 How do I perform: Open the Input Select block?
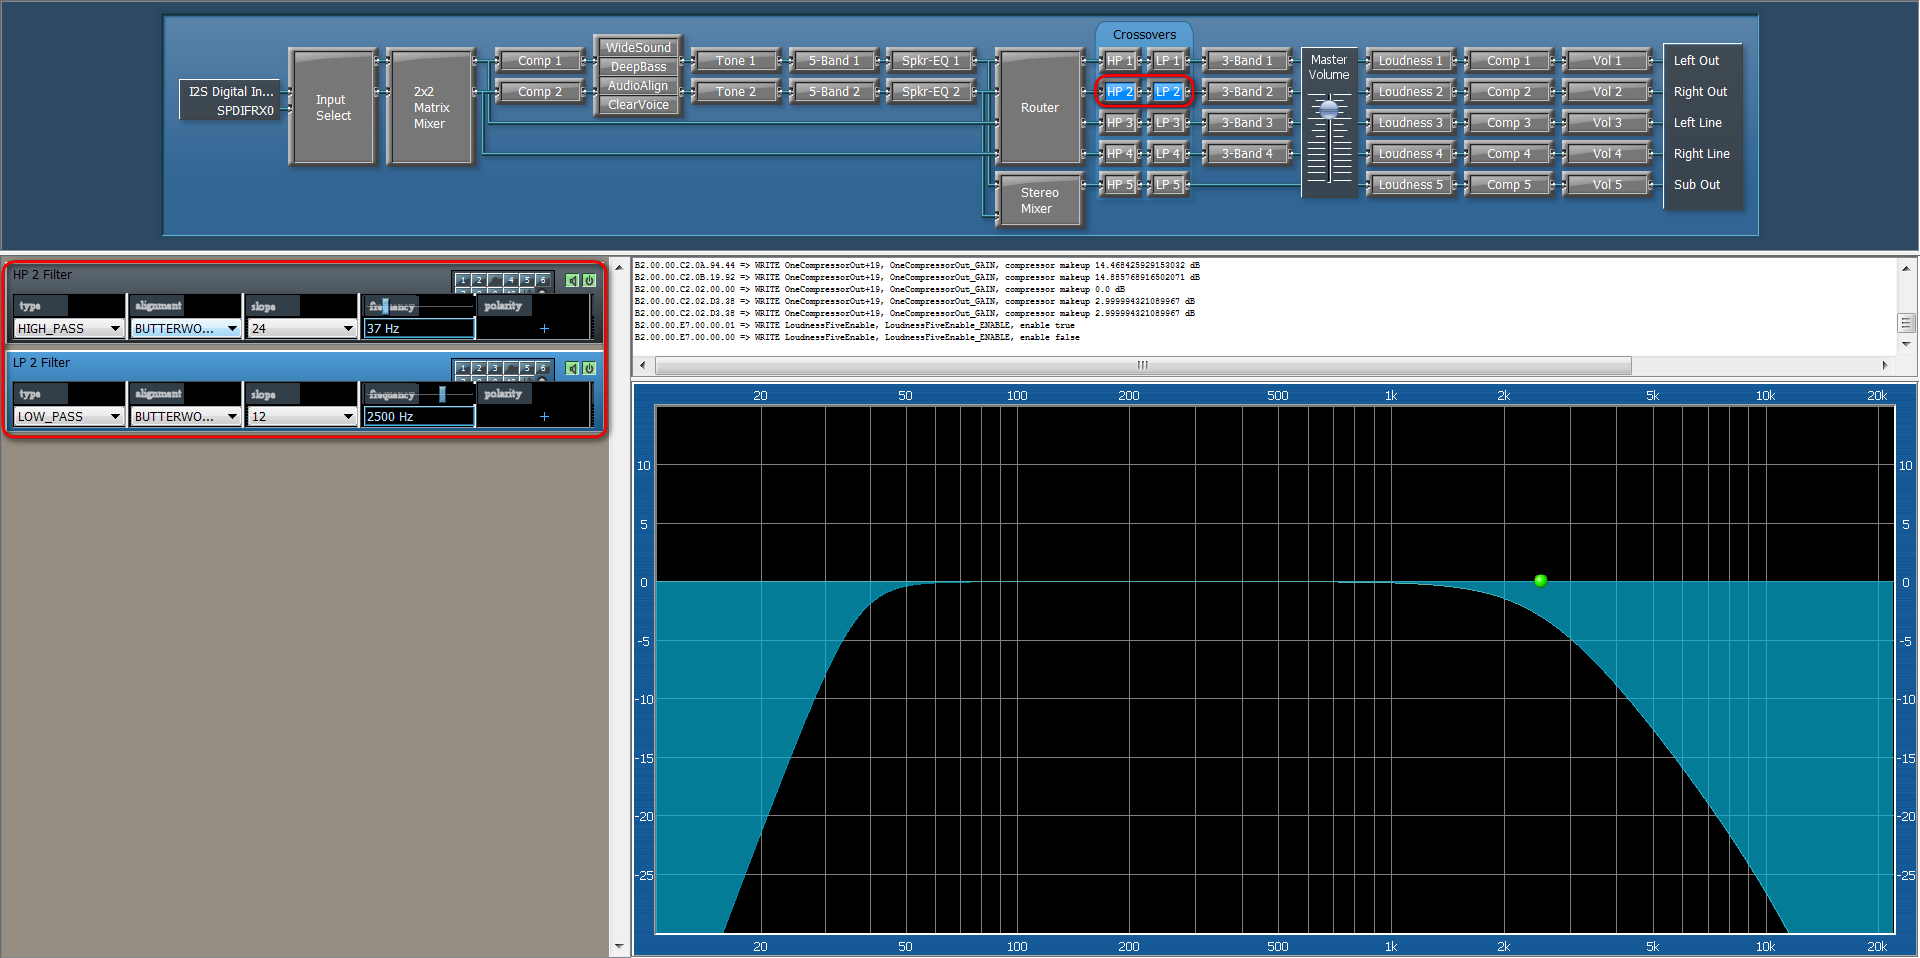tap(333, 108)
